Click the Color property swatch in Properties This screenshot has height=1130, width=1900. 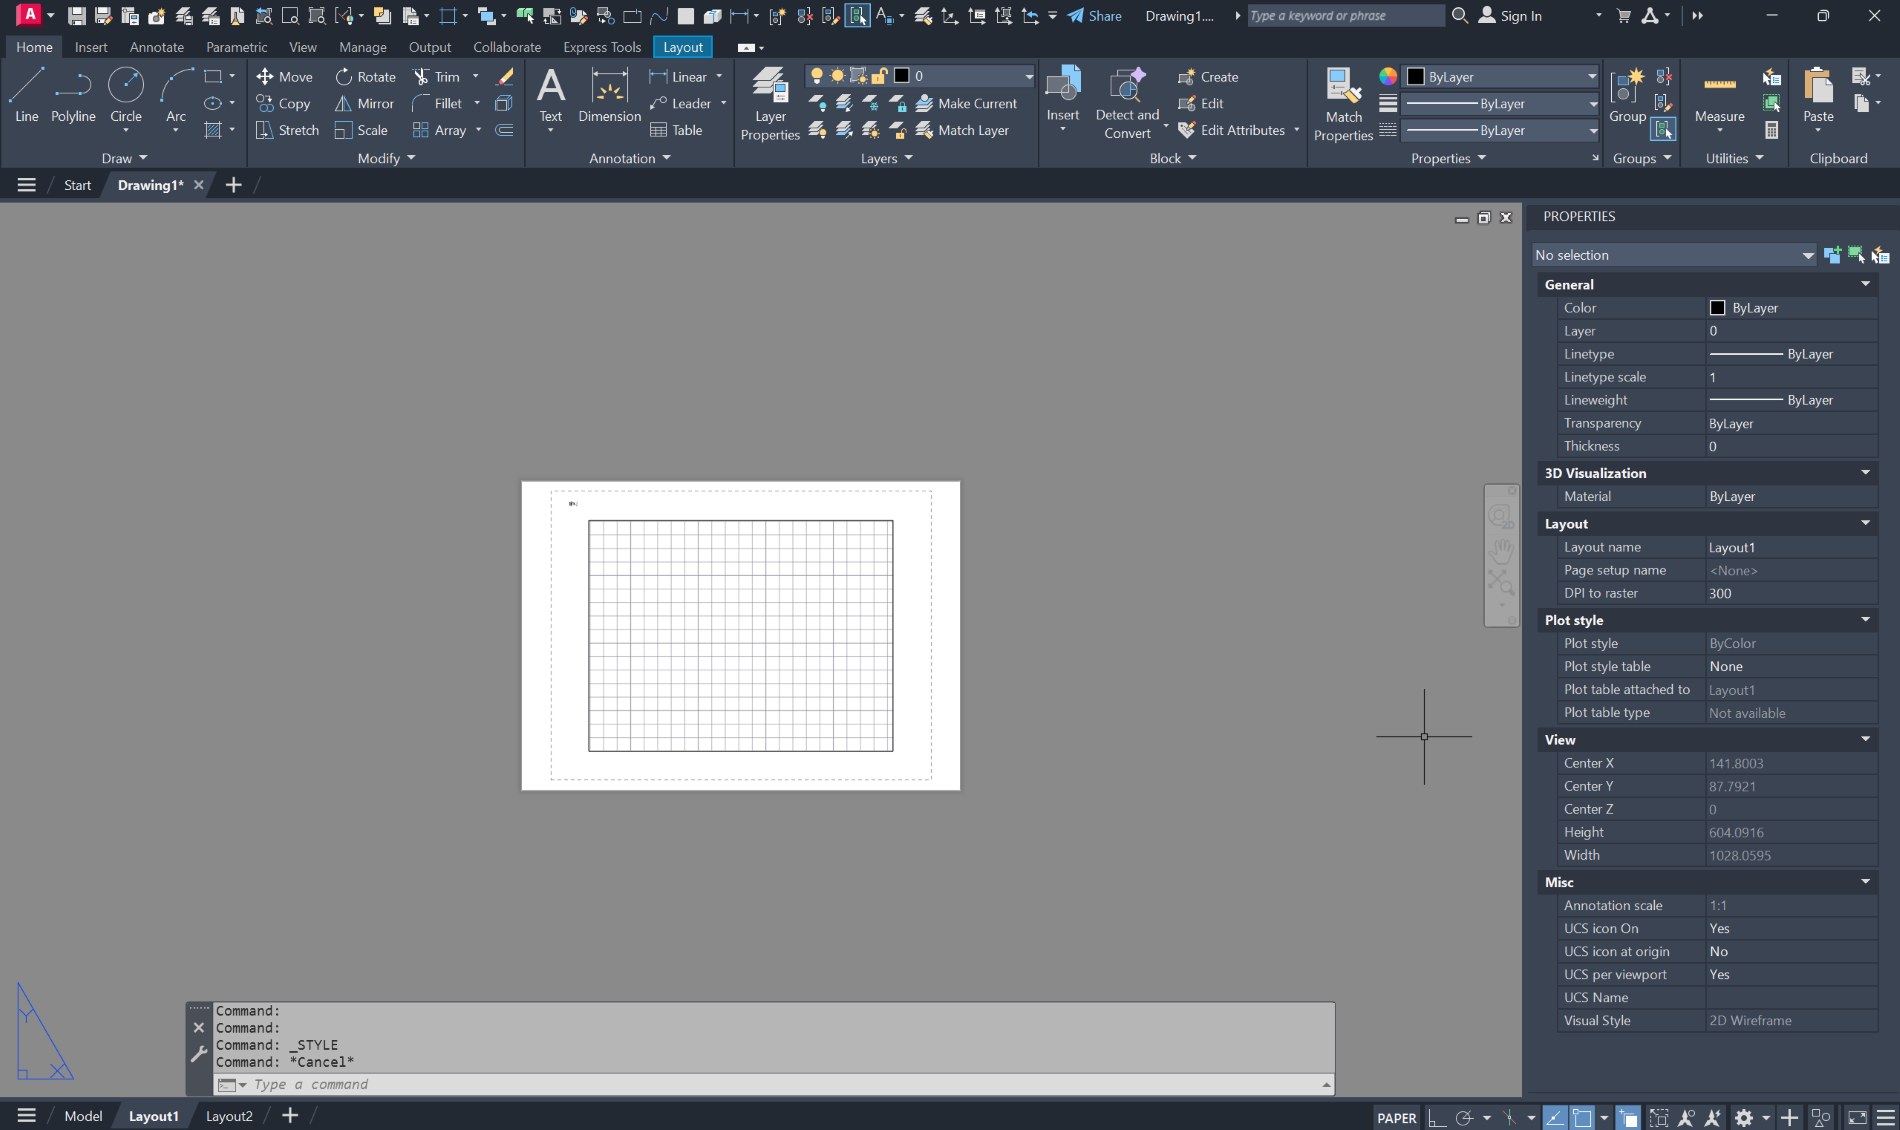pyautogui.click(x=1717, y=308)
